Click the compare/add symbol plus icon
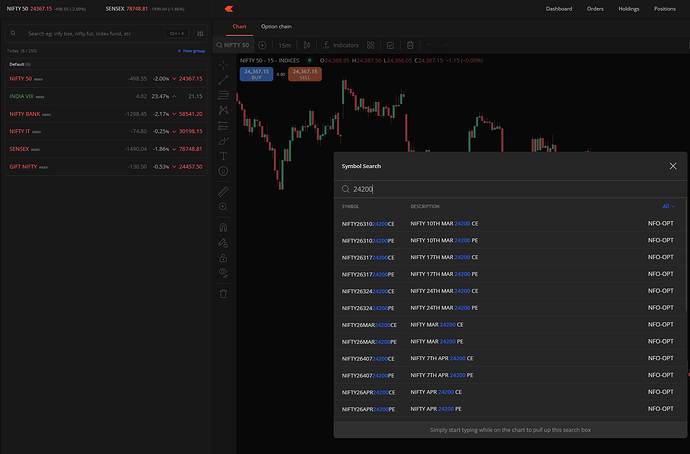690x454 pixels. tap(262, 45)
